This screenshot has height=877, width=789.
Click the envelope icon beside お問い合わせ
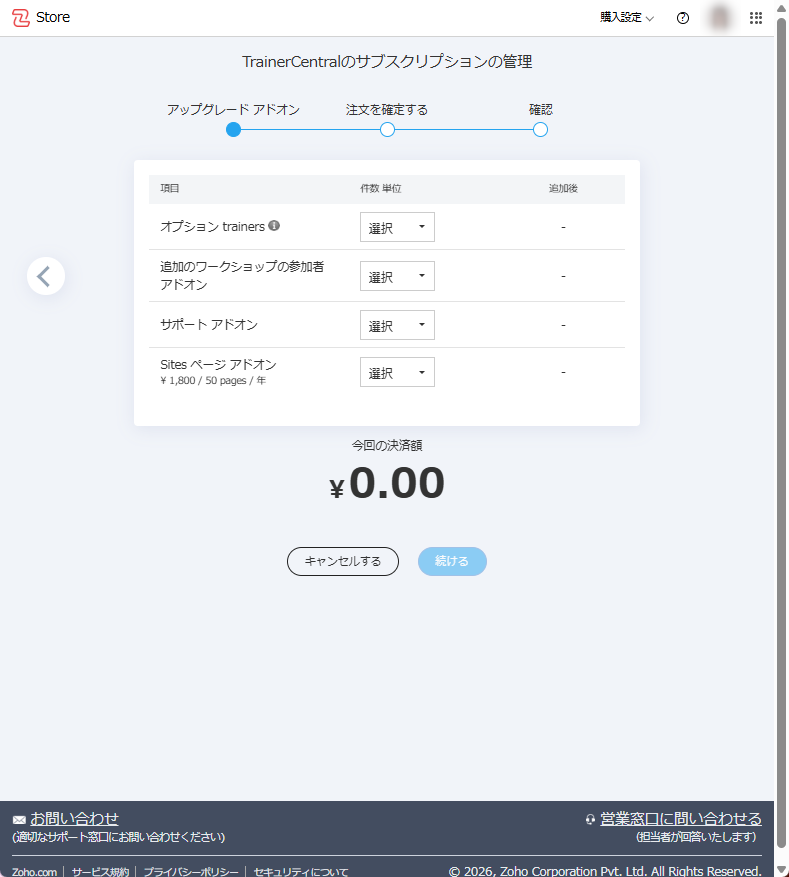pyautogui.click(x=19, y=820)
